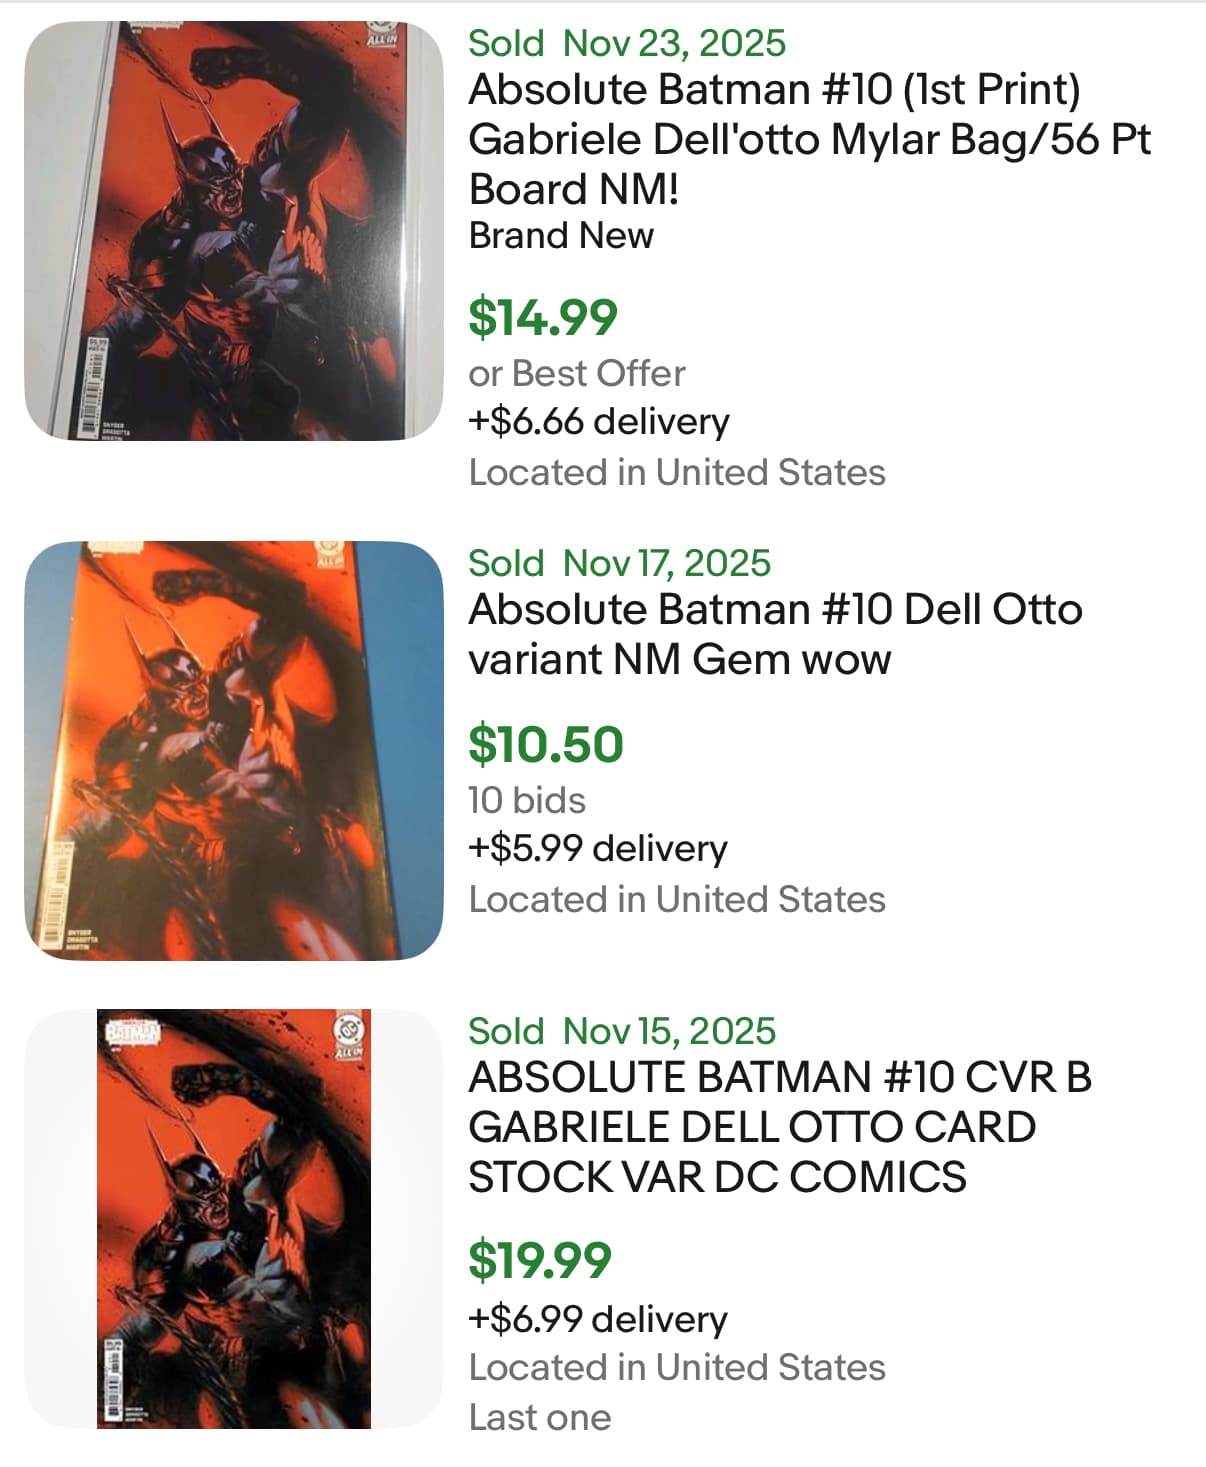Click the 'Last one' label
This screenshot has width=1206, height=1467.
539,1417
